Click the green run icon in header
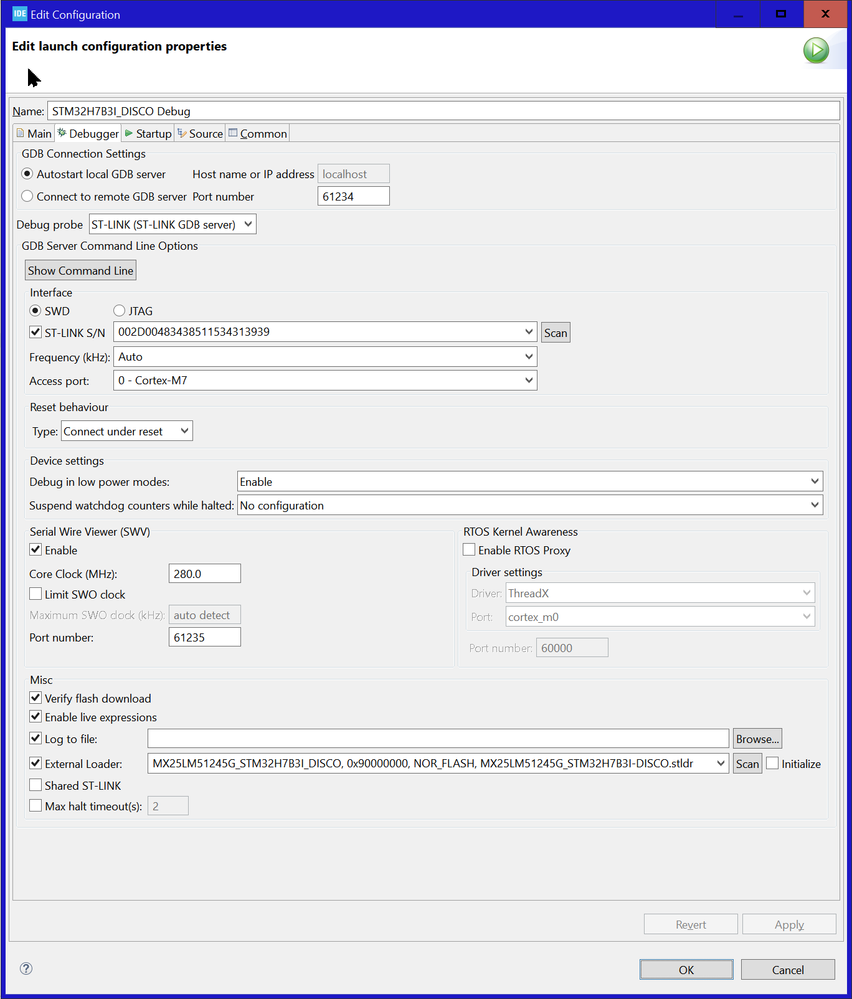 point(816,50)
